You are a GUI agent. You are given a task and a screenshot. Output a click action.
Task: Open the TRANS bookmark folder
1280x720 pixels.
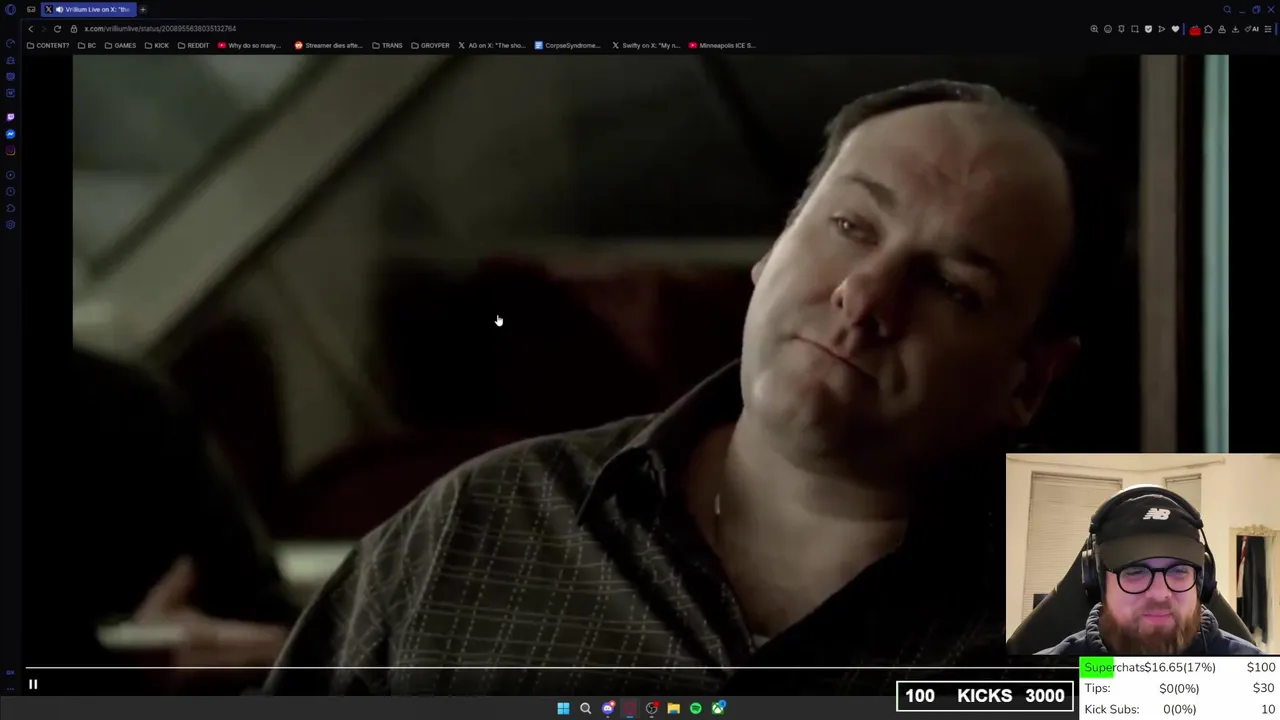click(387, 45)
